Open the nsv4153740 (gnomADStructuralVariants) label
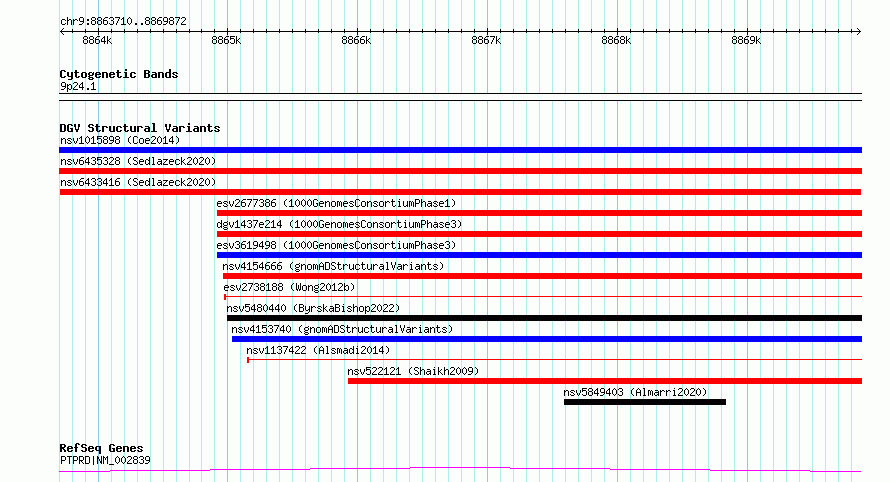The image size is (890, 482). coord(342,329)
